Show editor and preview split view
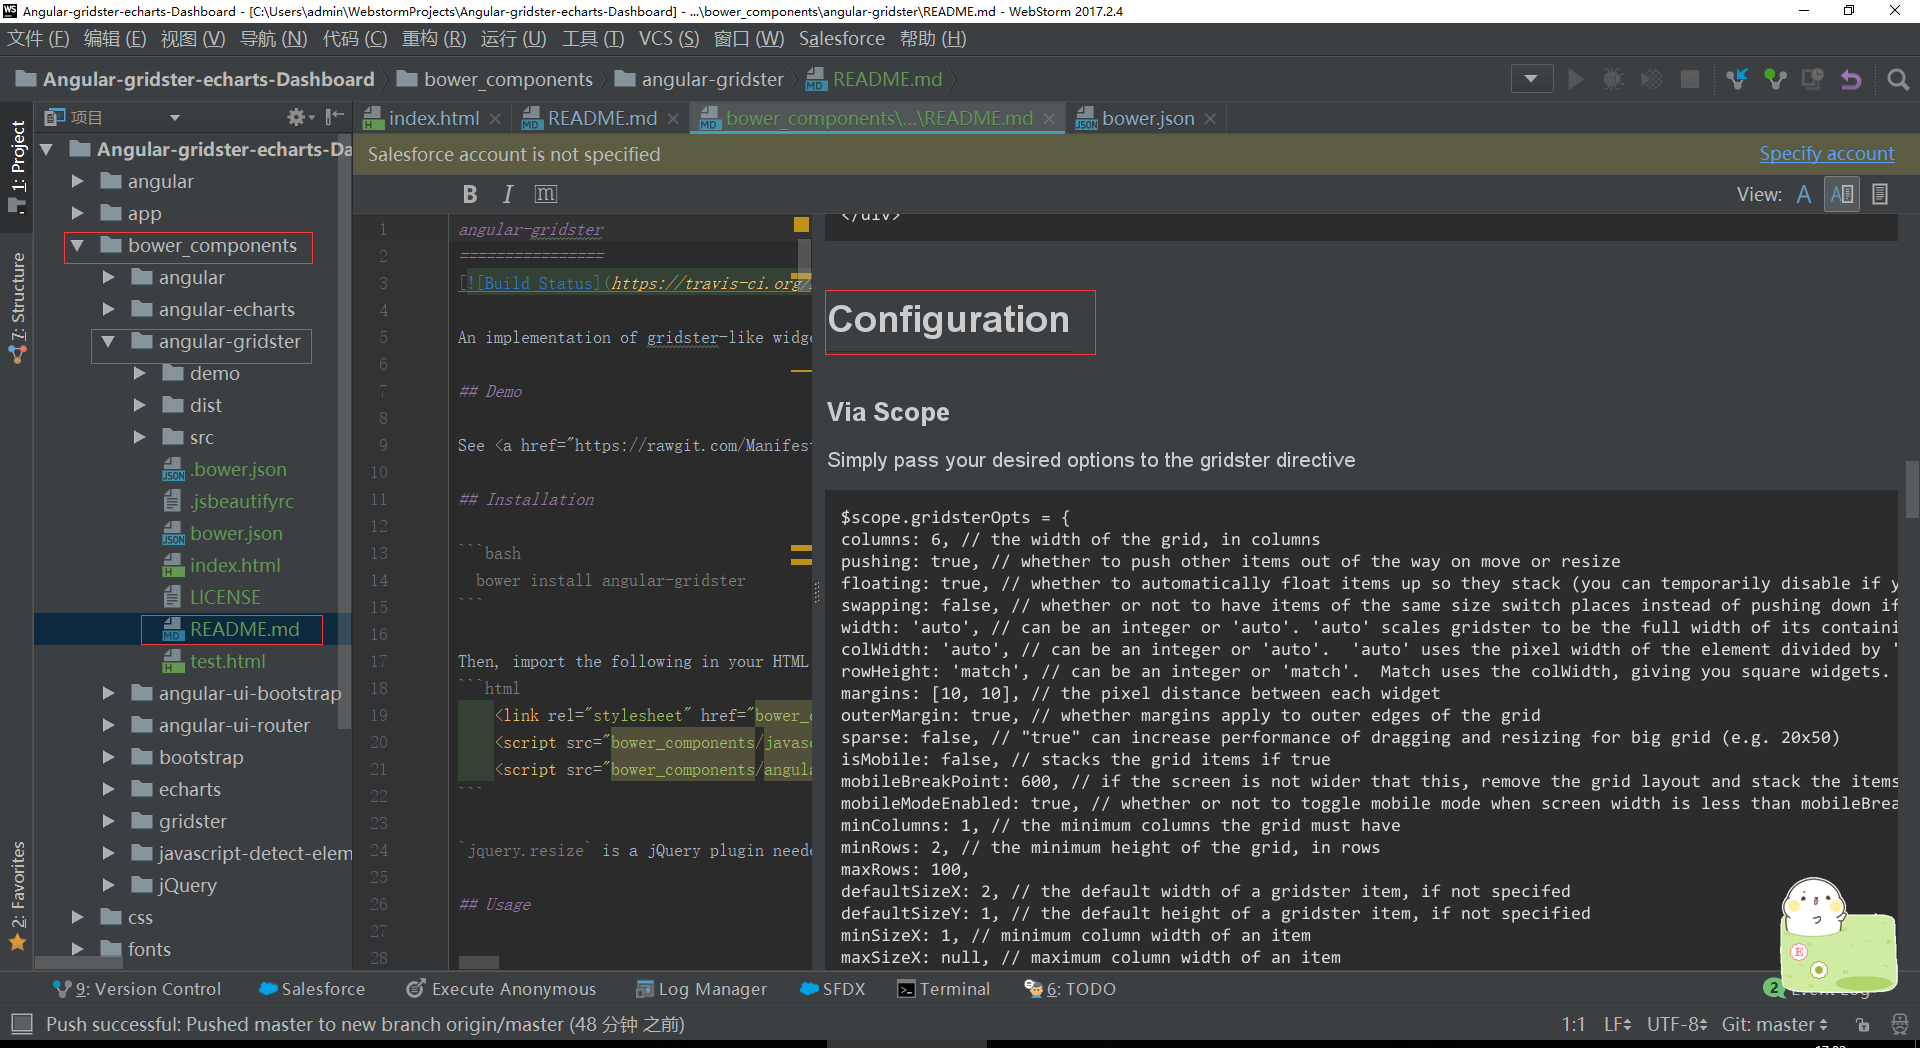1920x1048 pixels. click(x=1842, y=194)
